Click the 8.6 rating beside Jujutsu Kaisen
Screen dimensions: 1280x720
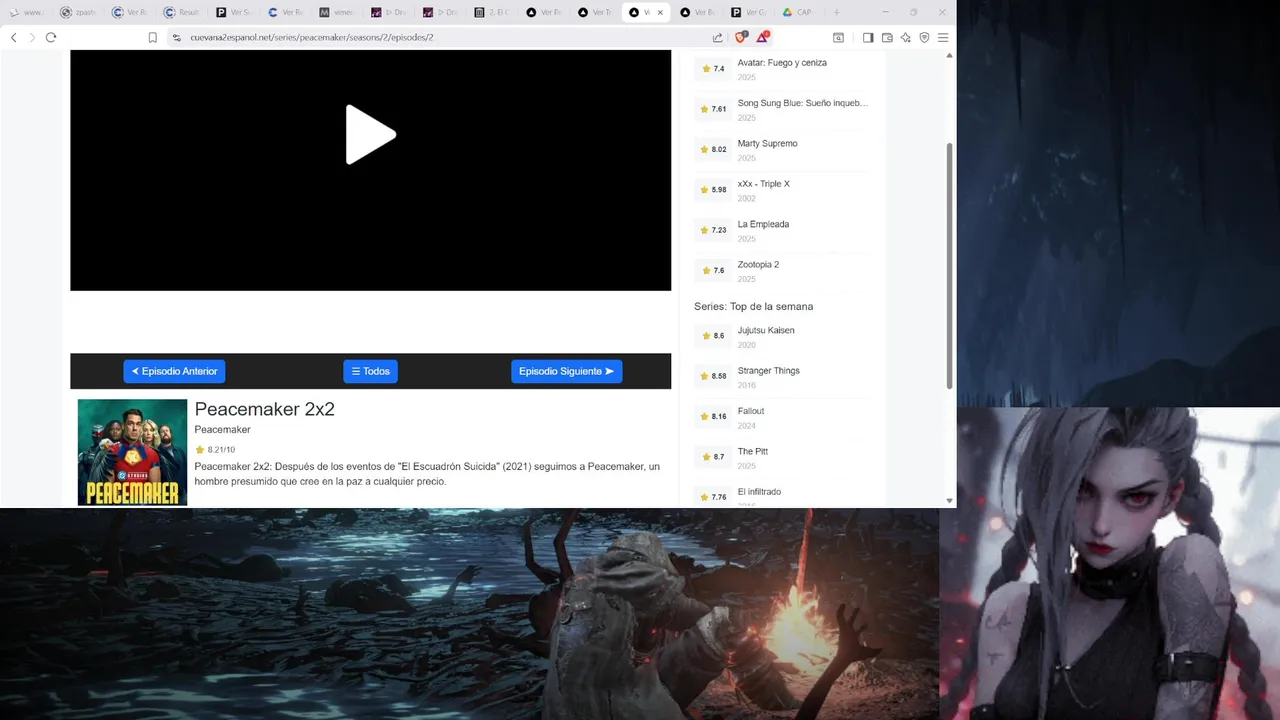(713, 336)
